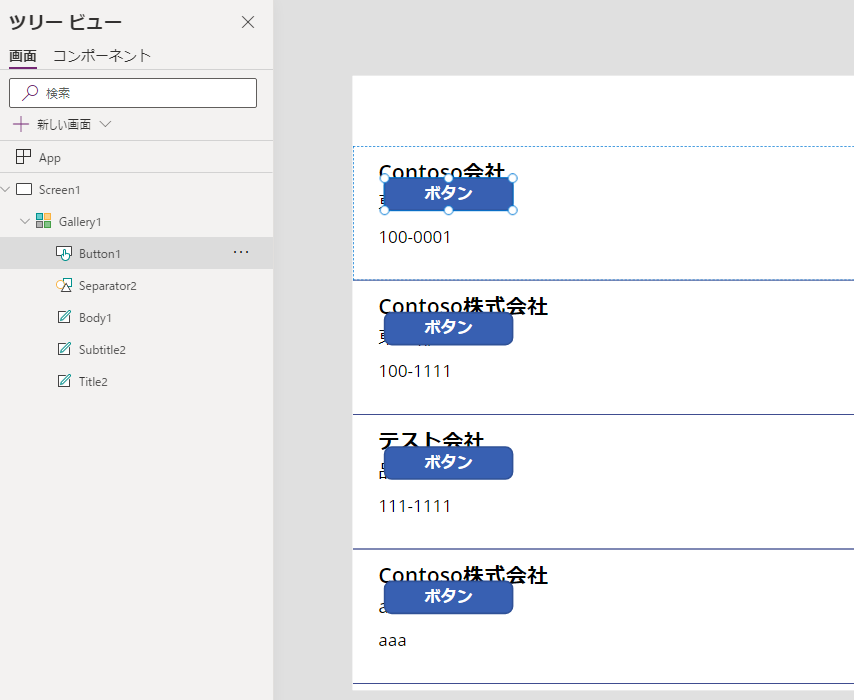The width and height of the screenshot is (854, 700).
Task: Click the 検索 search field
Action: tap(133, 93)
